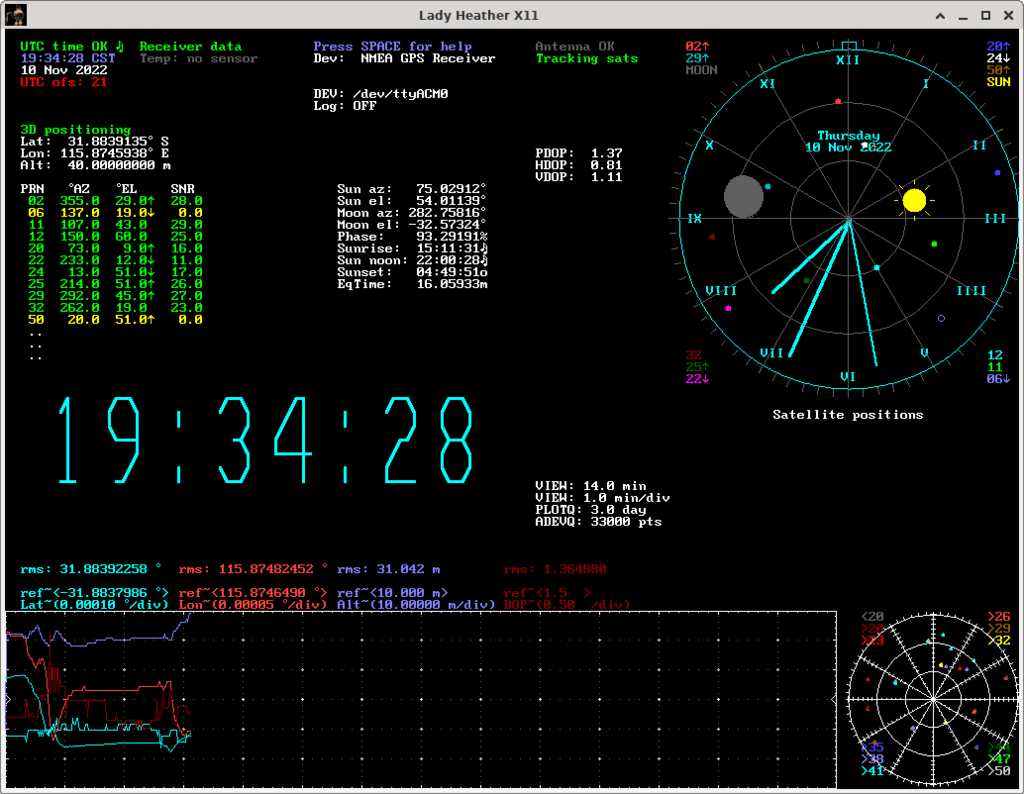Click the Lady Heather title bar app icon
Viewport: 1024px width, 794px height.
click(x=14, y=15)
